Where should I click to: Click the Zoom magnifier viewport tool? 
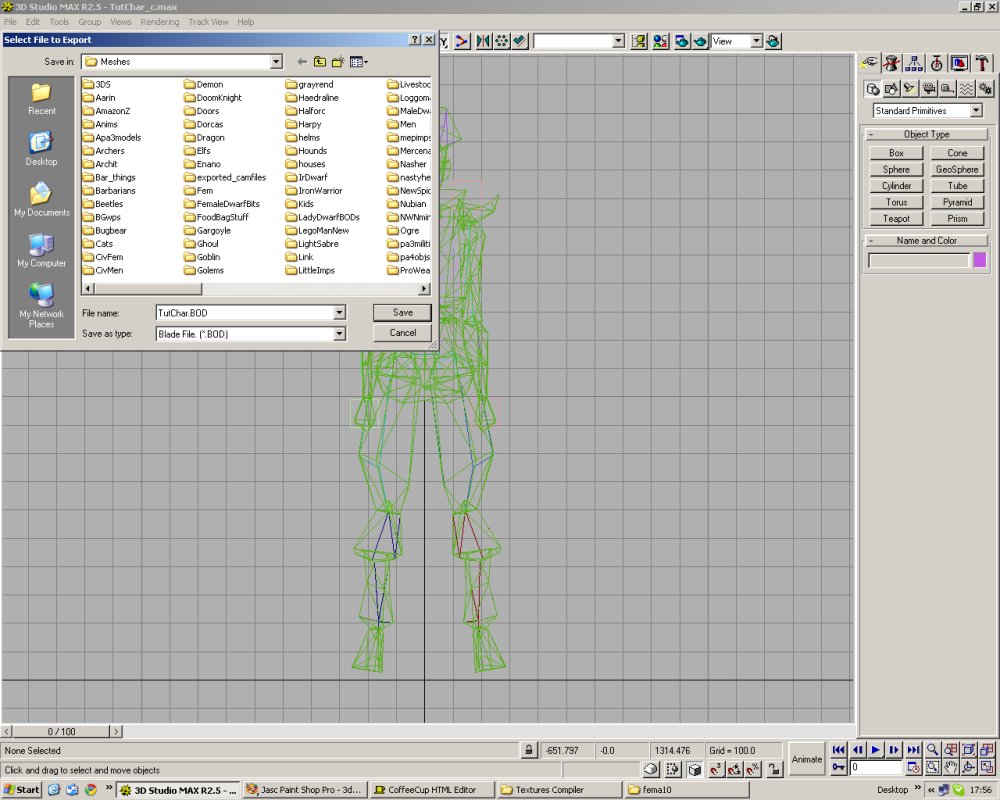(932, 750)
